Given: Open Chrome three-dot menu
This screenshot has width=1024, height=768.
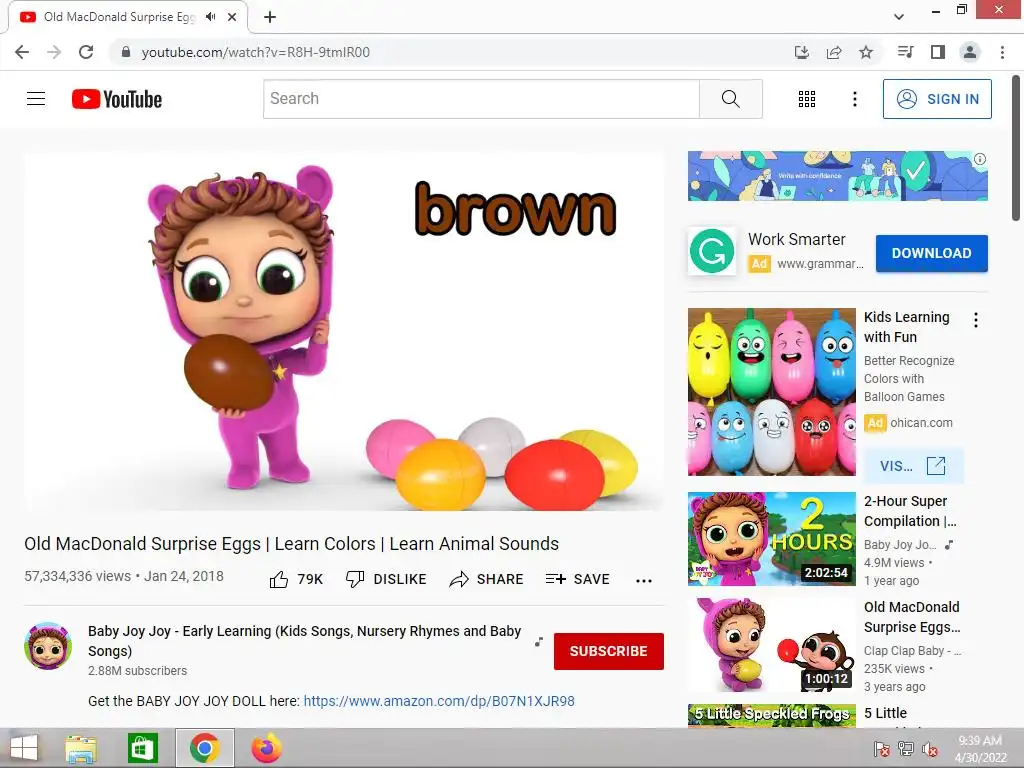Looking at the screenshot, I should pos(1002,52).
